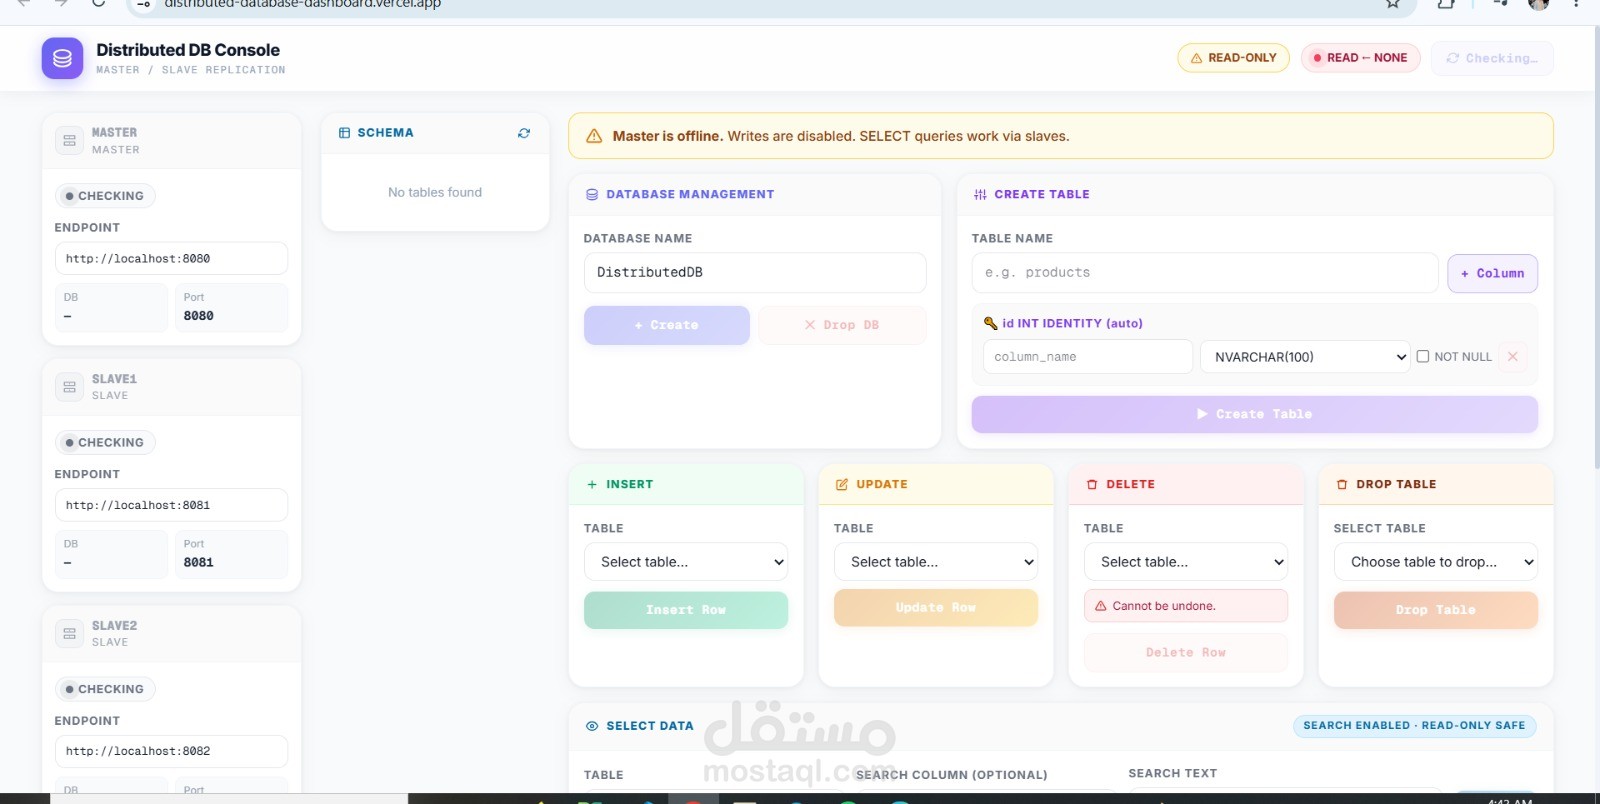Click the Insert plus icon
The image size is (1600, 804).
point(592,485)
